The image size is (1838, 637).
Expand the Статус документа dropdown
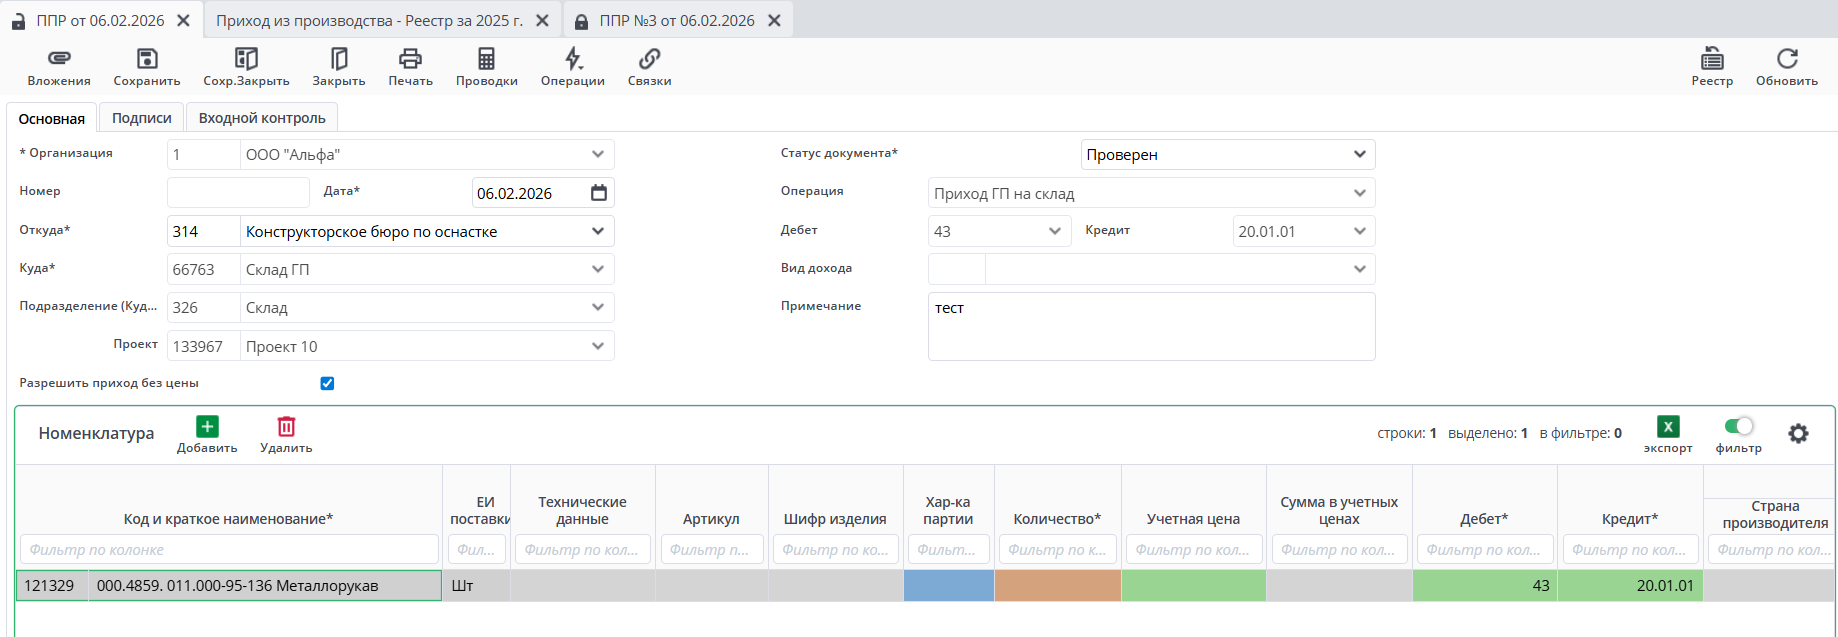[x=1359, y=155]
